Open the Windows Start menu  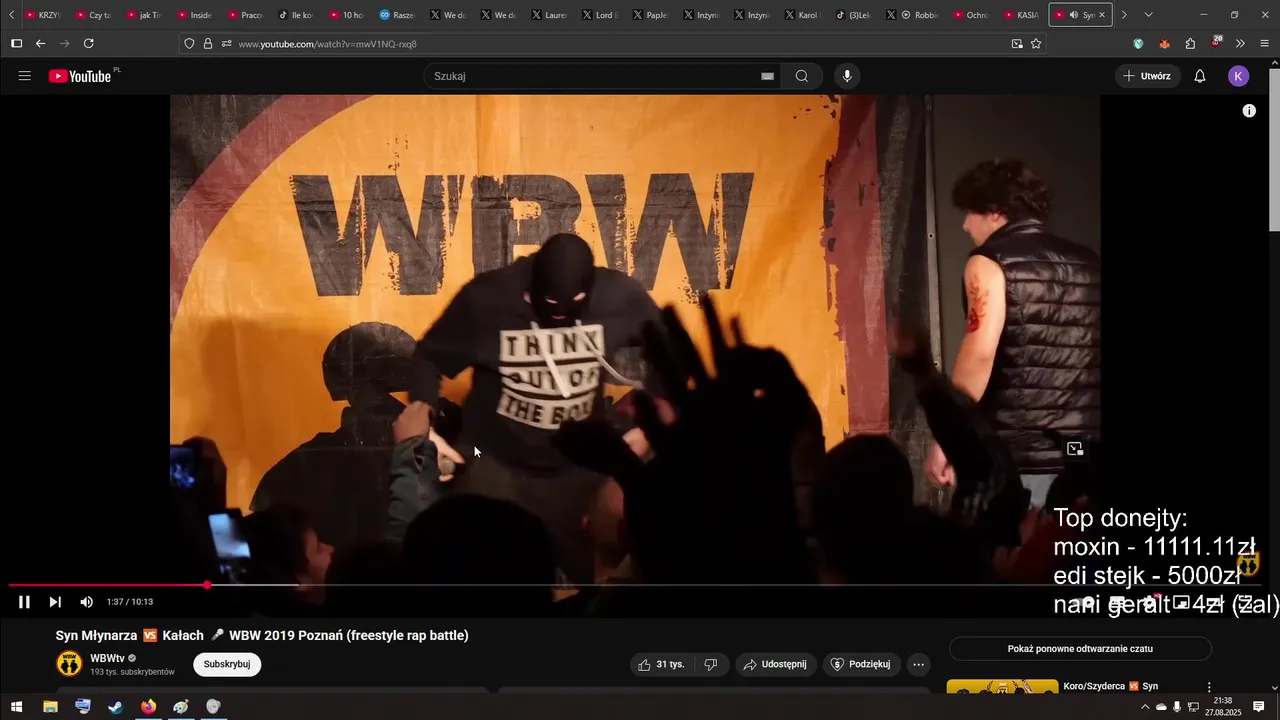click(16, 707)
